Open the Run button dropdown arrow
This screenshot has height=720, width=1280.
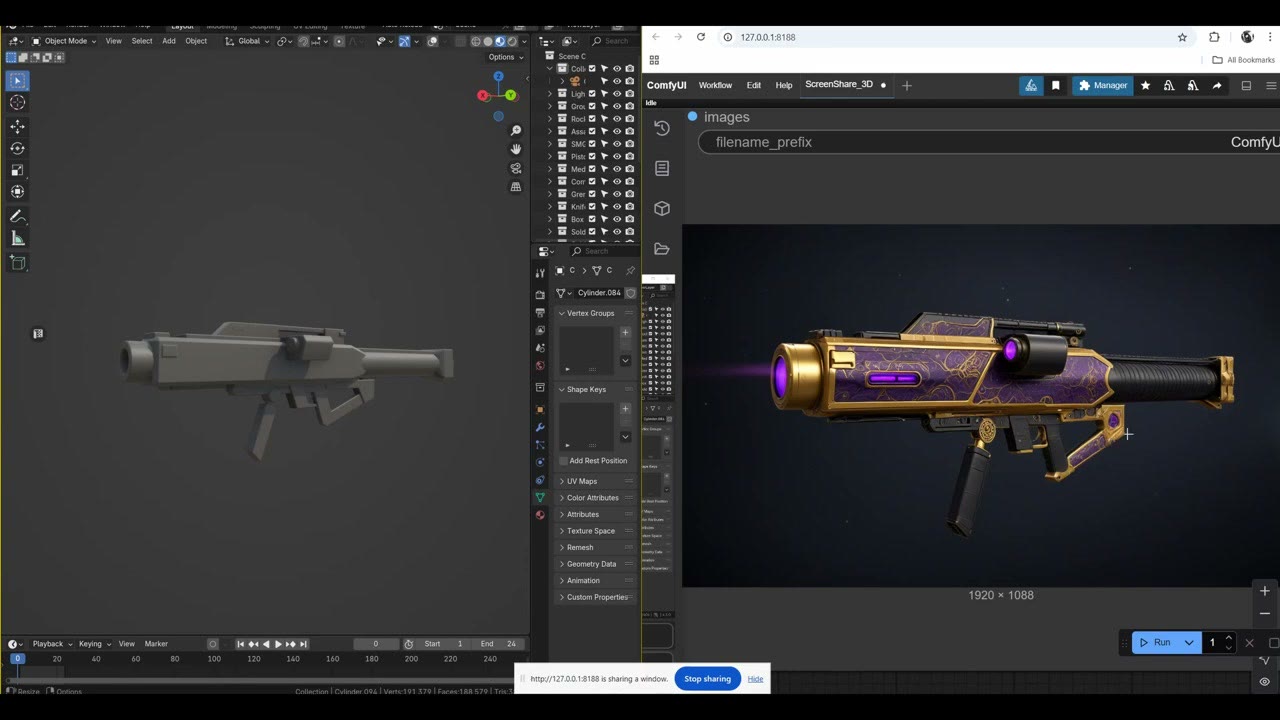click(x=1189, y=643)
